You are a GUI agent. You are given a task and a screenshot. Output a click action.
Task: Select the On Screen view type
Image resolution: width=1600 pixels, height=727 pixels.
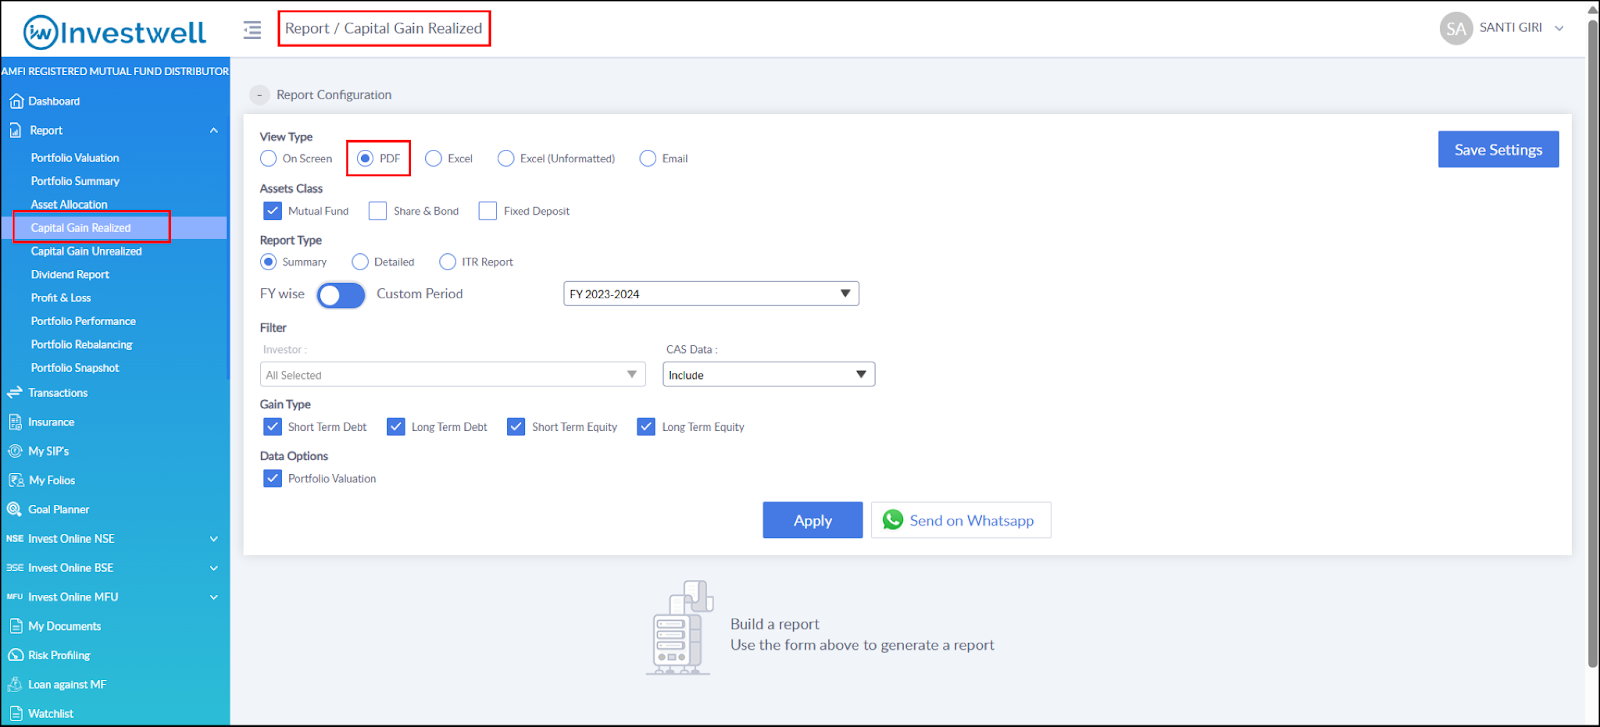(268, 158)
